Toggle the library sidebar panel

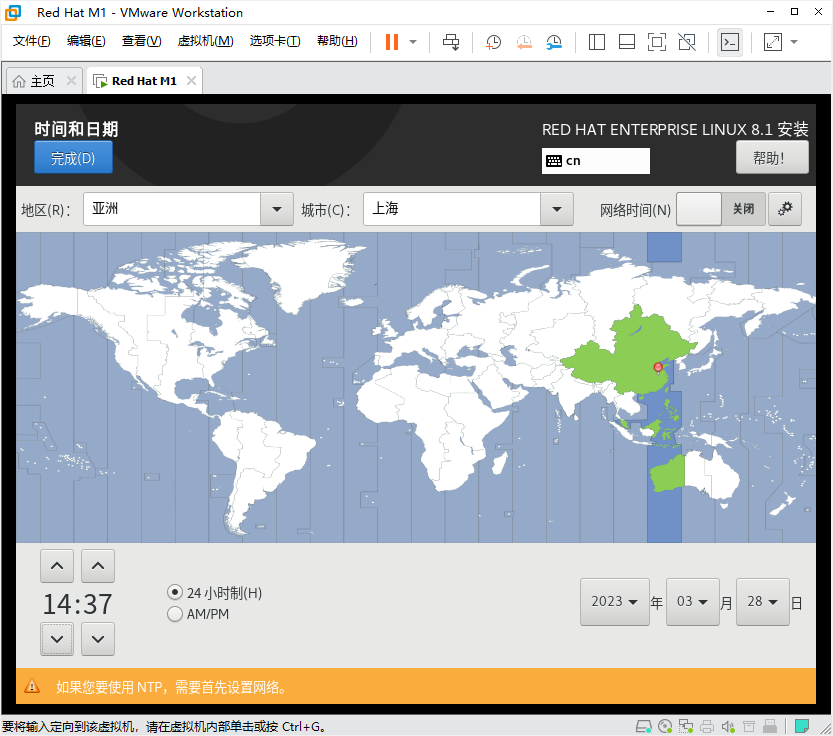point(597,42)
